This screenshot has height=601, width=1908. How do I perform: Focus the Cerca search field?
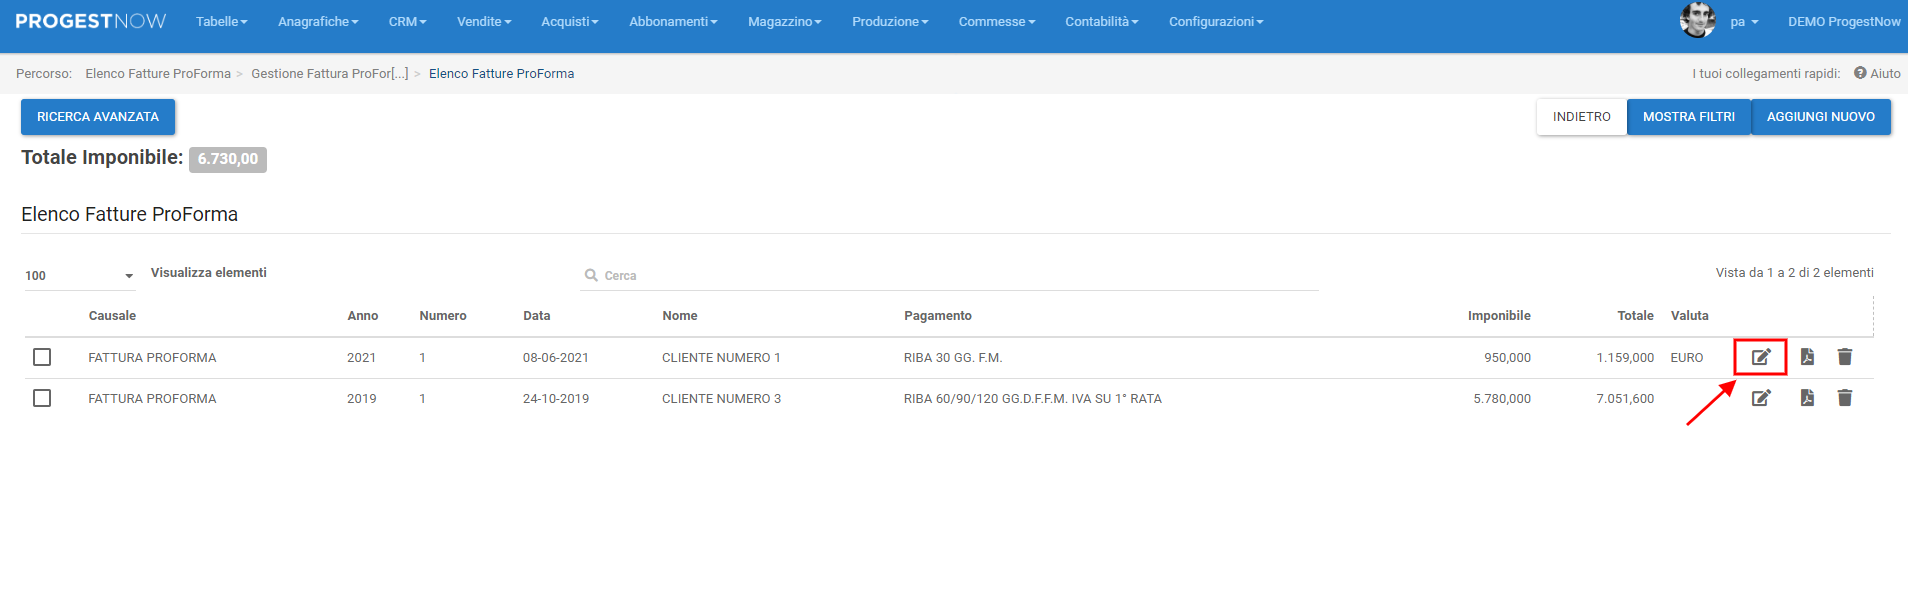point(950,275)
